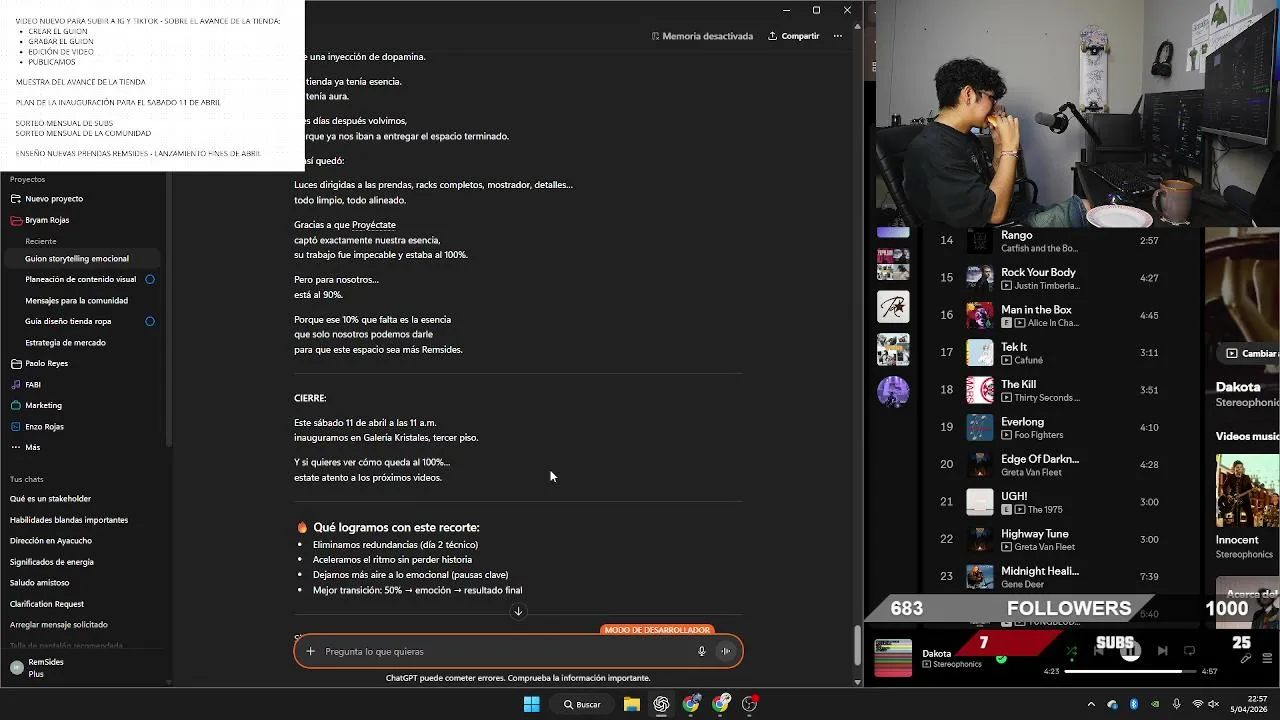The image size is (1280, 720).
Task: Click the scroll-to-bottom arrow above the prompt
Action: (x=518, y=611)
